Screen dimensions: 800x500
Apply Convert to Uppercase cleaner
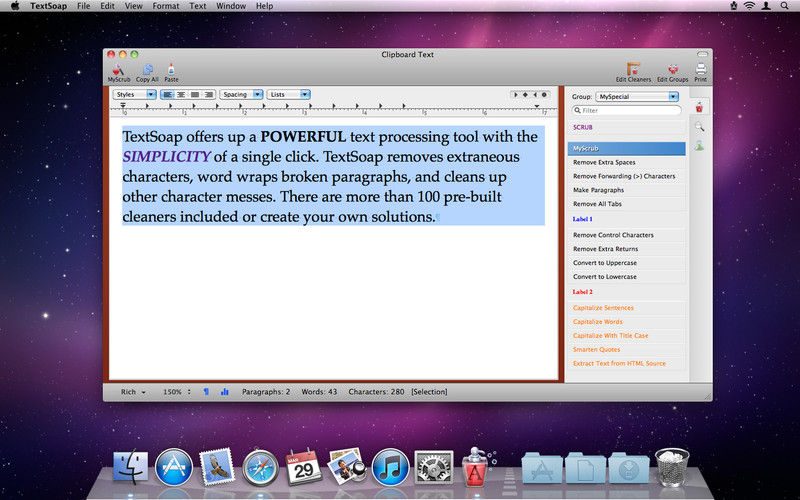click(x=627, y=263)
